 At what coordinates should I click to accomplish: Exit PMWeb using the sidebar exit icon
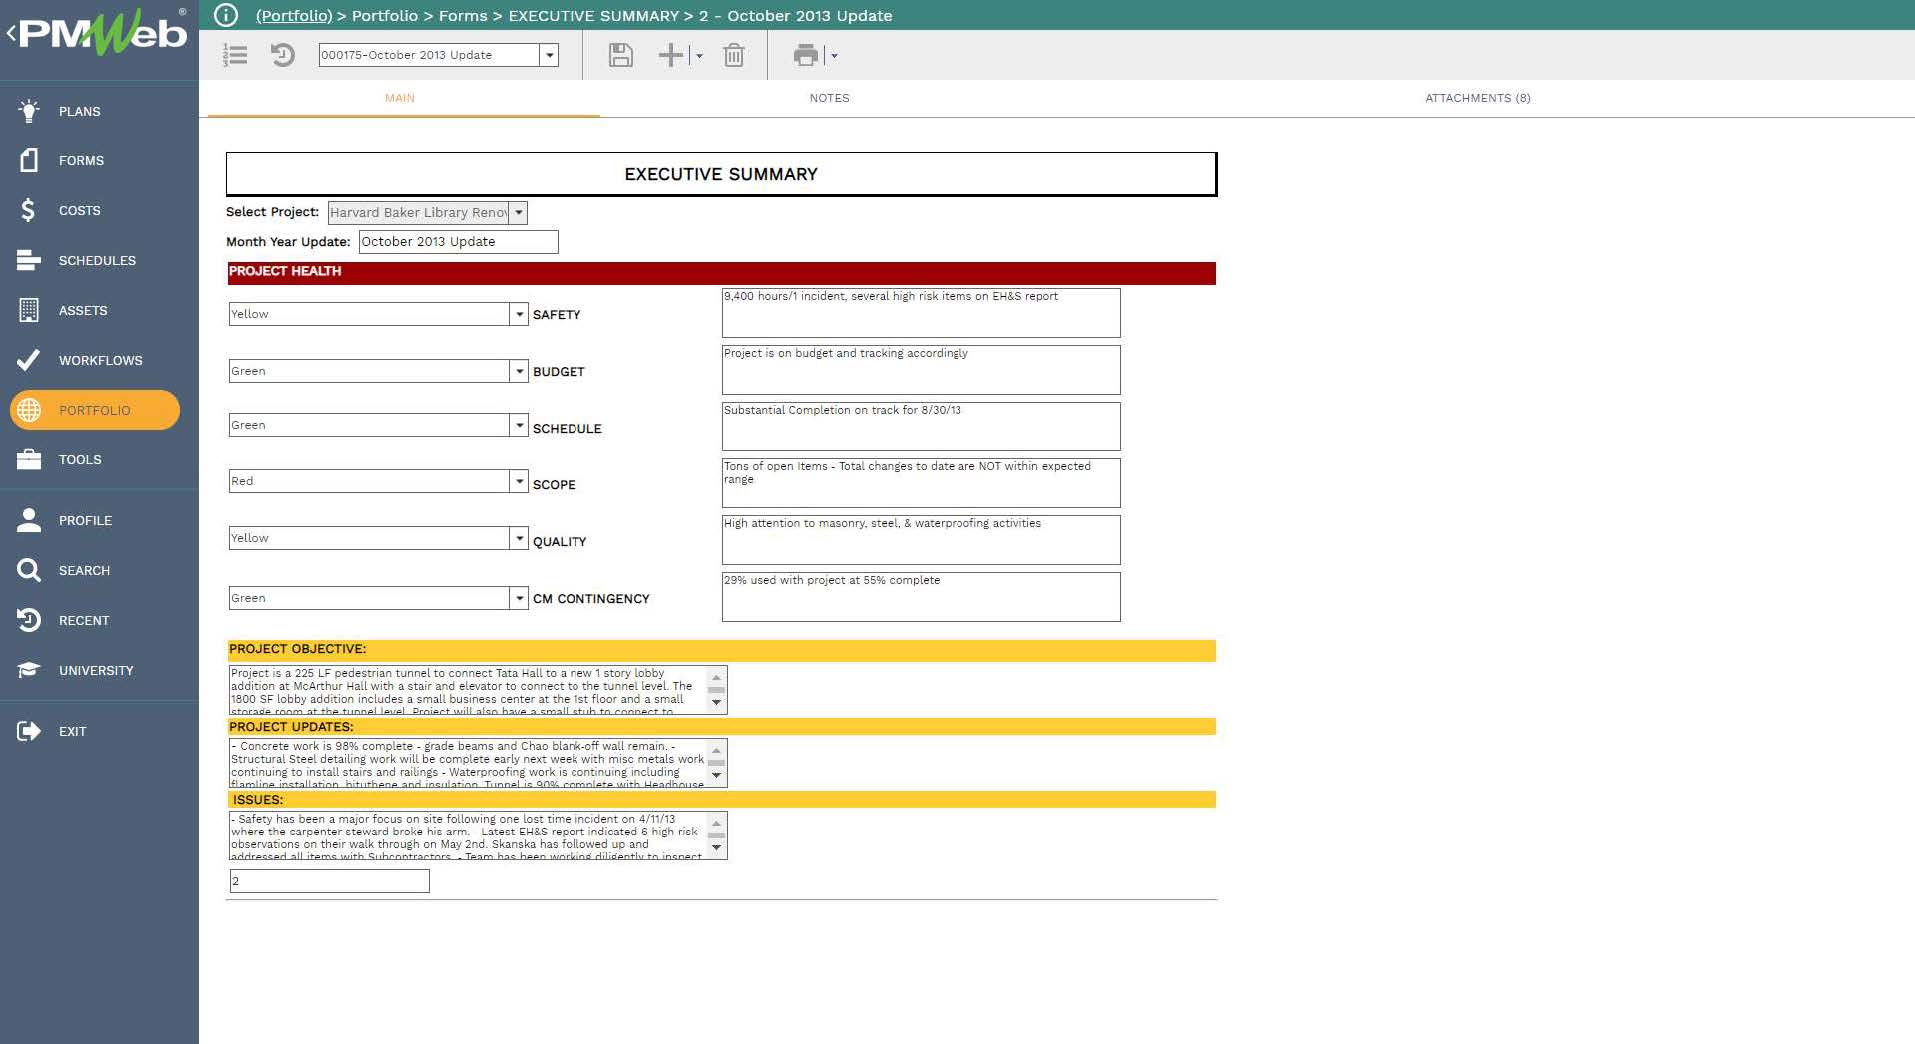pyautogui.click(x=71, y=731)
